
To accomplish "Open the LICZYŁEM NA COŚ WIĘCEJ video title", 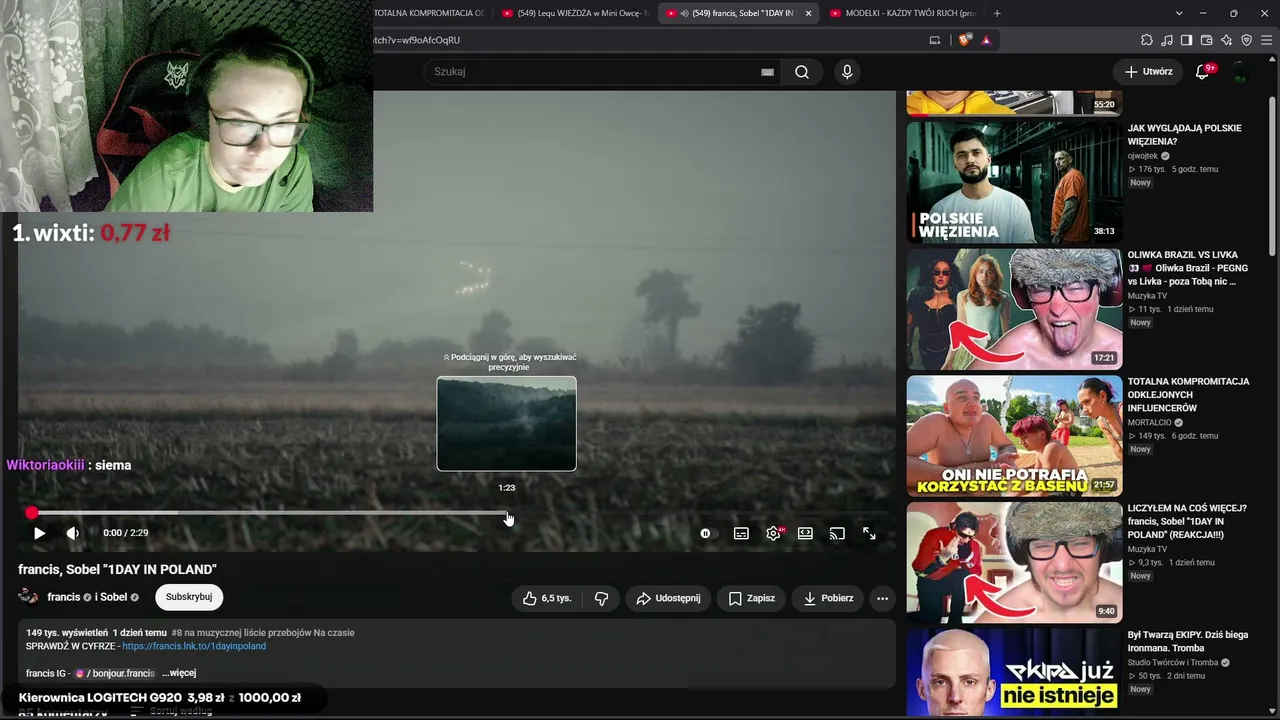I will click(1188, 522).
